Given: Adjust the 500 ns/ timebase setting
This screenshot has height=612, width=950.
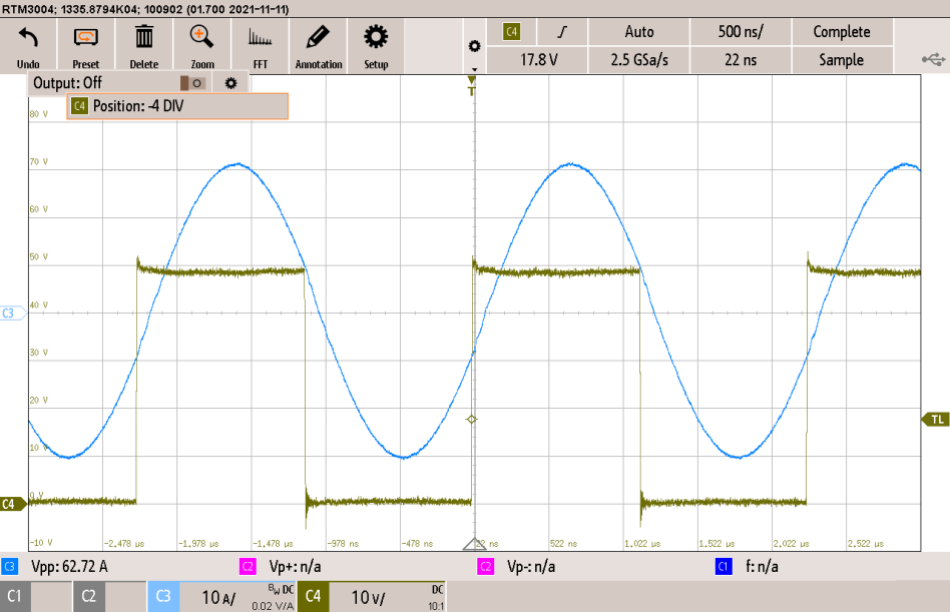Looking at the screenshot, I should pyautogui.click(x=740, y=32).
